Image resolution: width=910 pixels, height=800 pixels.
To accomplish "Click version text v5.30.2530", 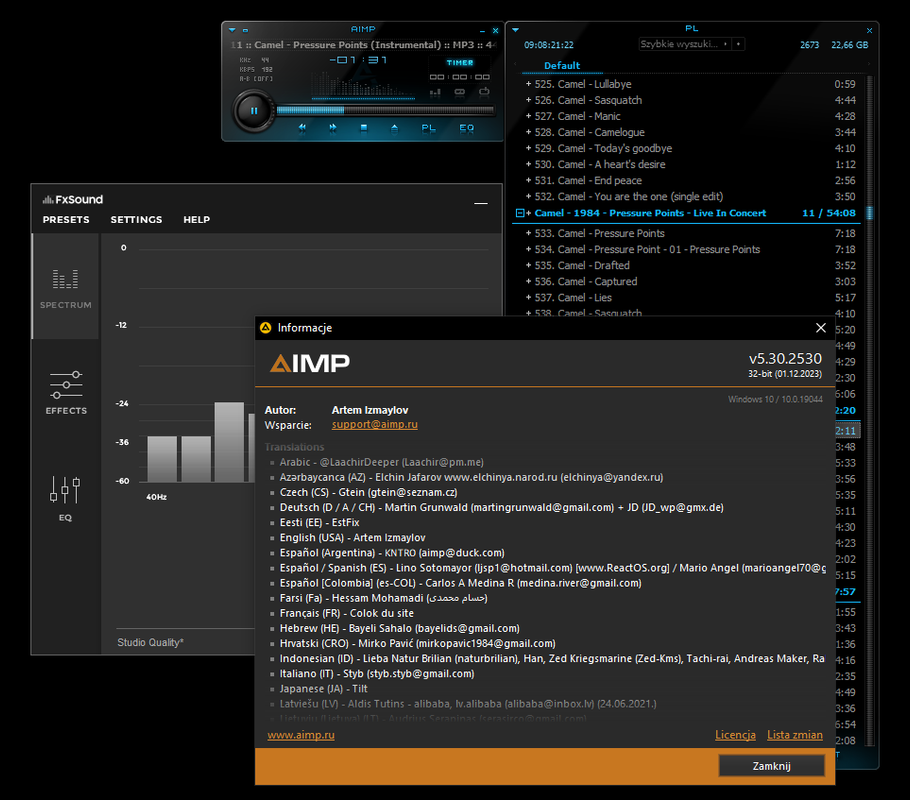I will pos(785,359).
